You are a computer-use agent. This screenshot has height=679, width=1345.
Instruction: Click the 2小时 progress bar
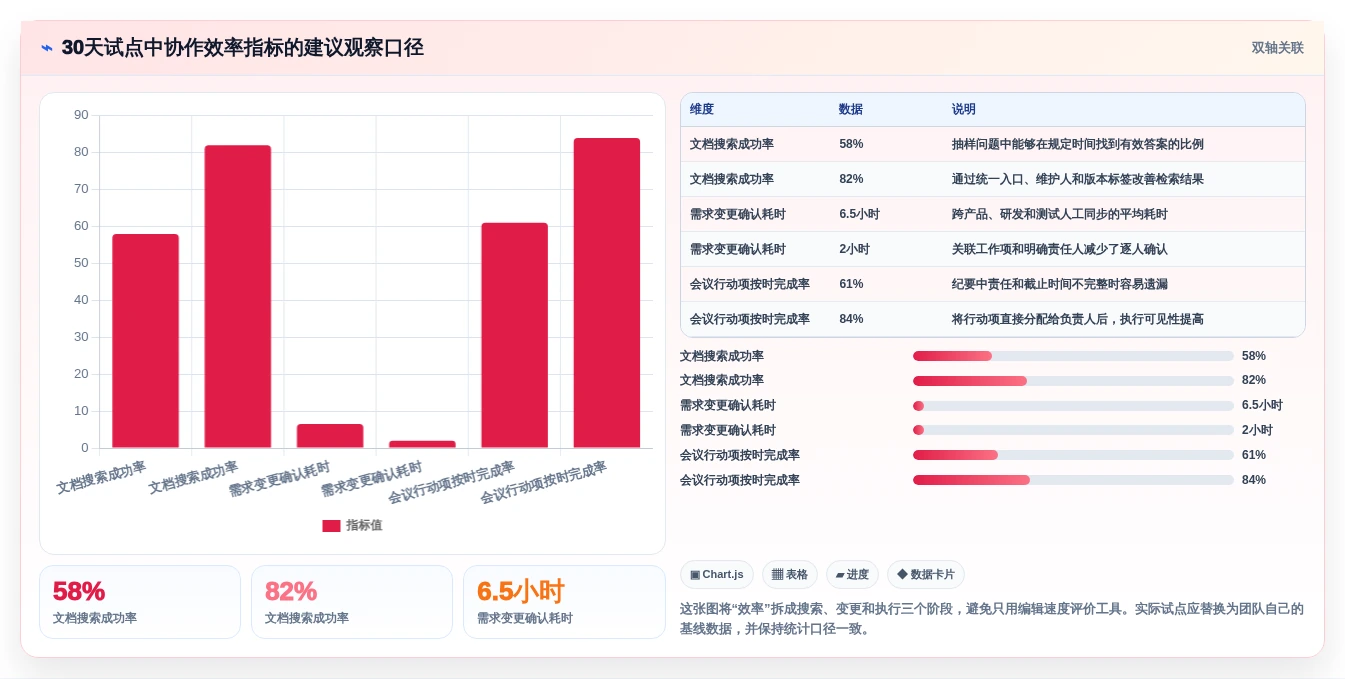[1073, 430]
